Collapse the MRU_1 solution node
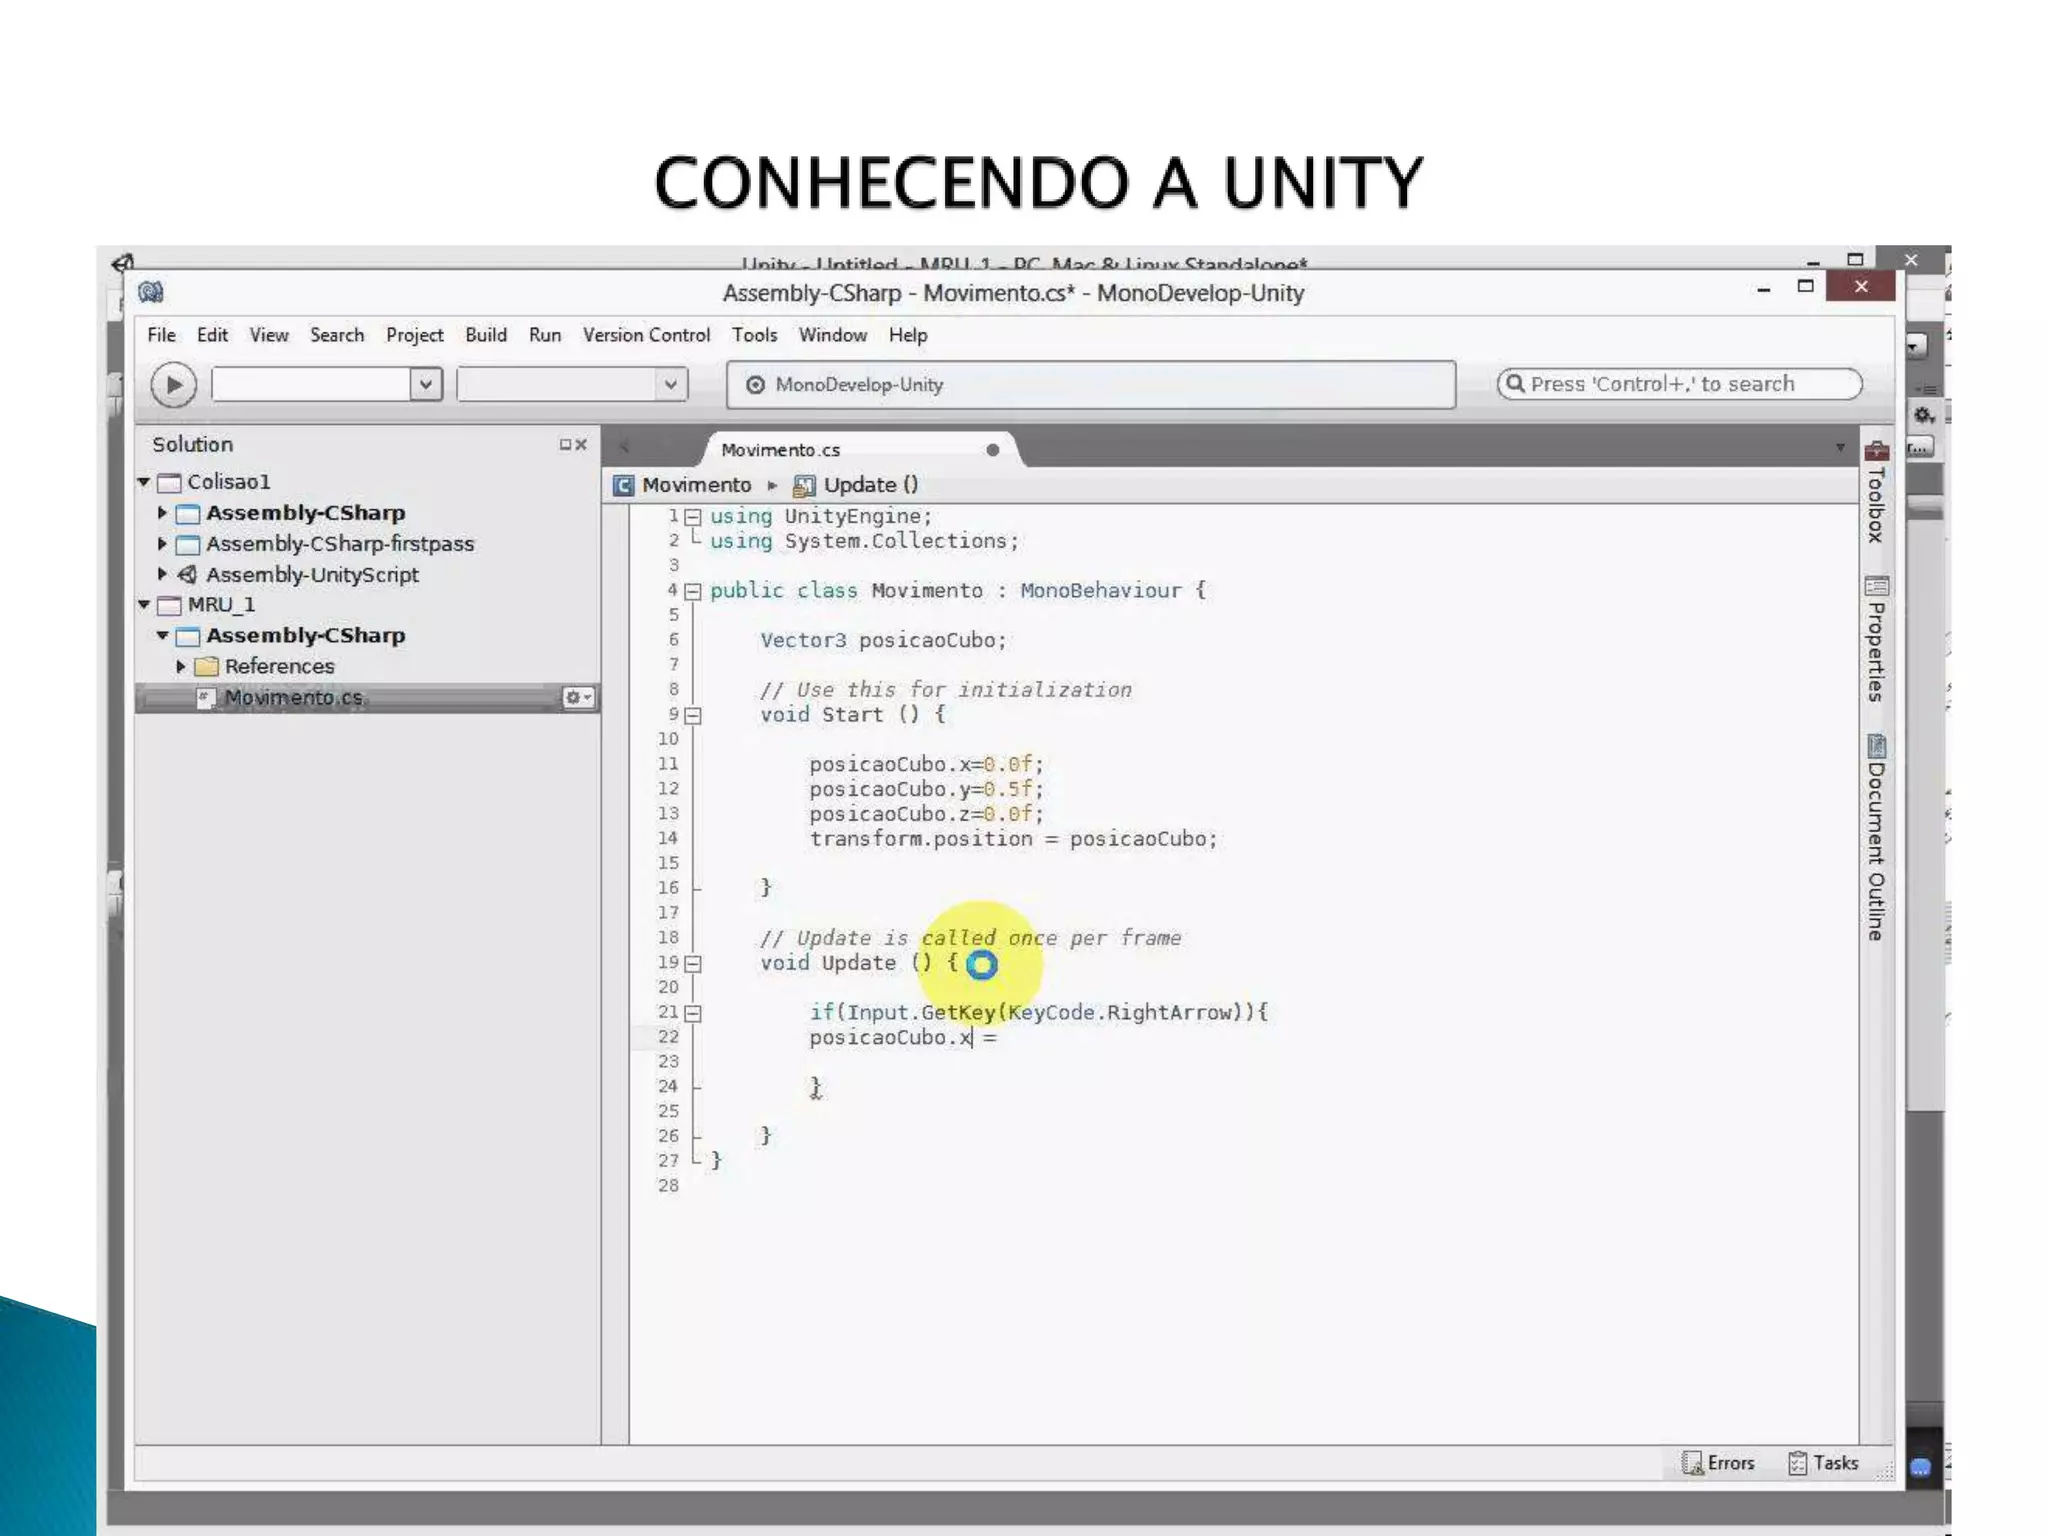 click(x=144, y=605)
